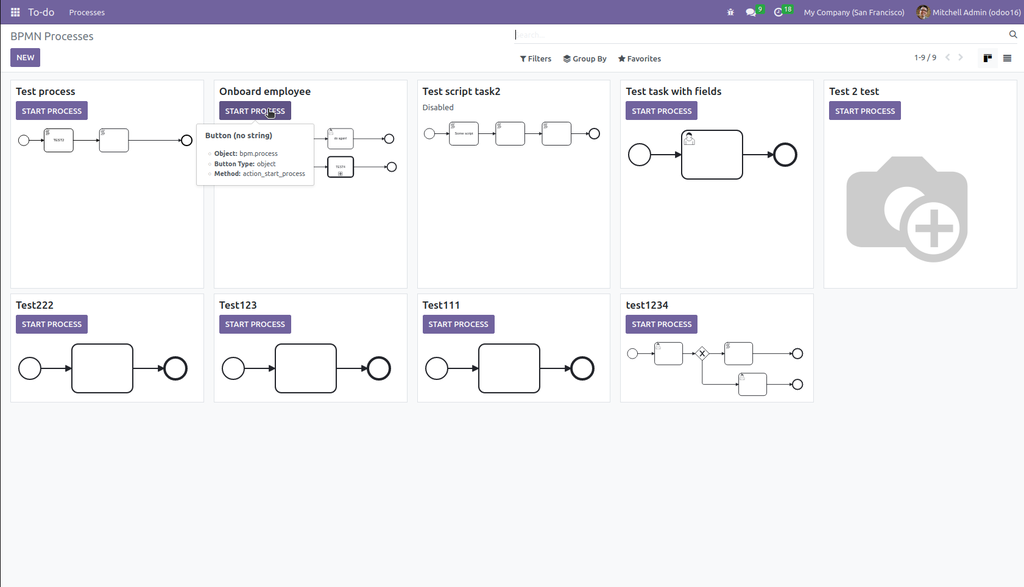This screenshot has height=587, width=1024.
Task: Create a NEW process
Action: click(x=25, y=57)
